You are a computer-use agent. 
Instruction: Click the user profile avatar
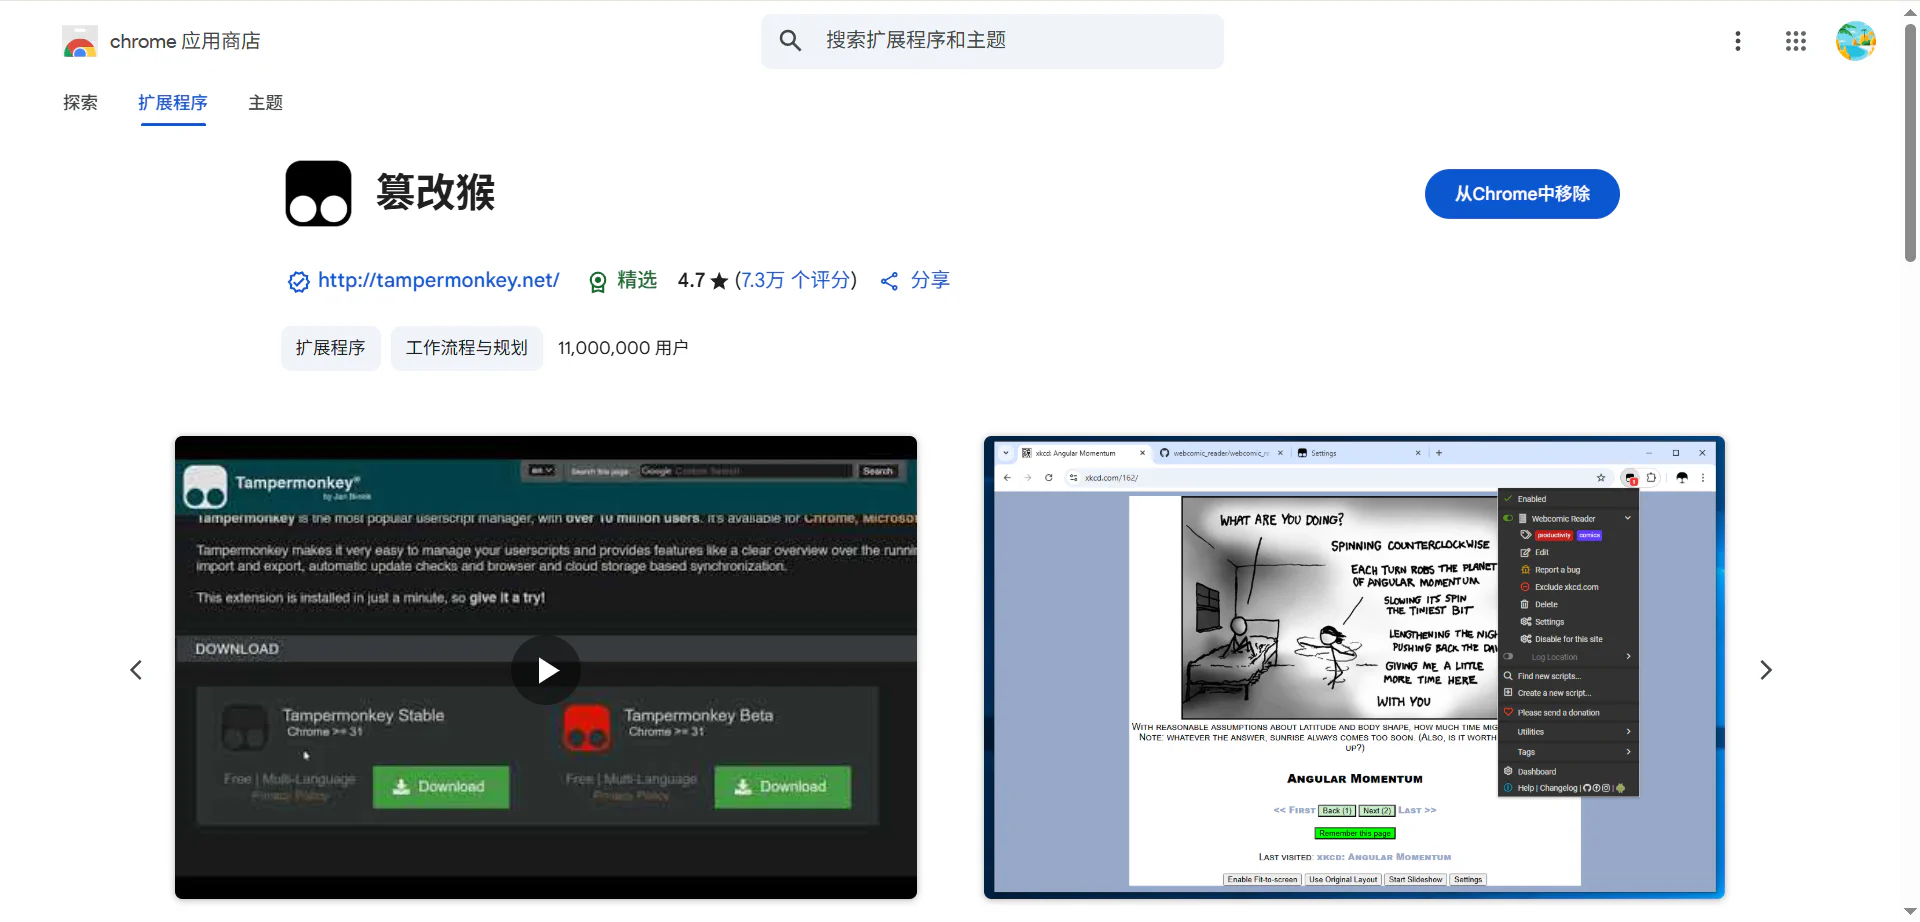[x=1855, y=41]
